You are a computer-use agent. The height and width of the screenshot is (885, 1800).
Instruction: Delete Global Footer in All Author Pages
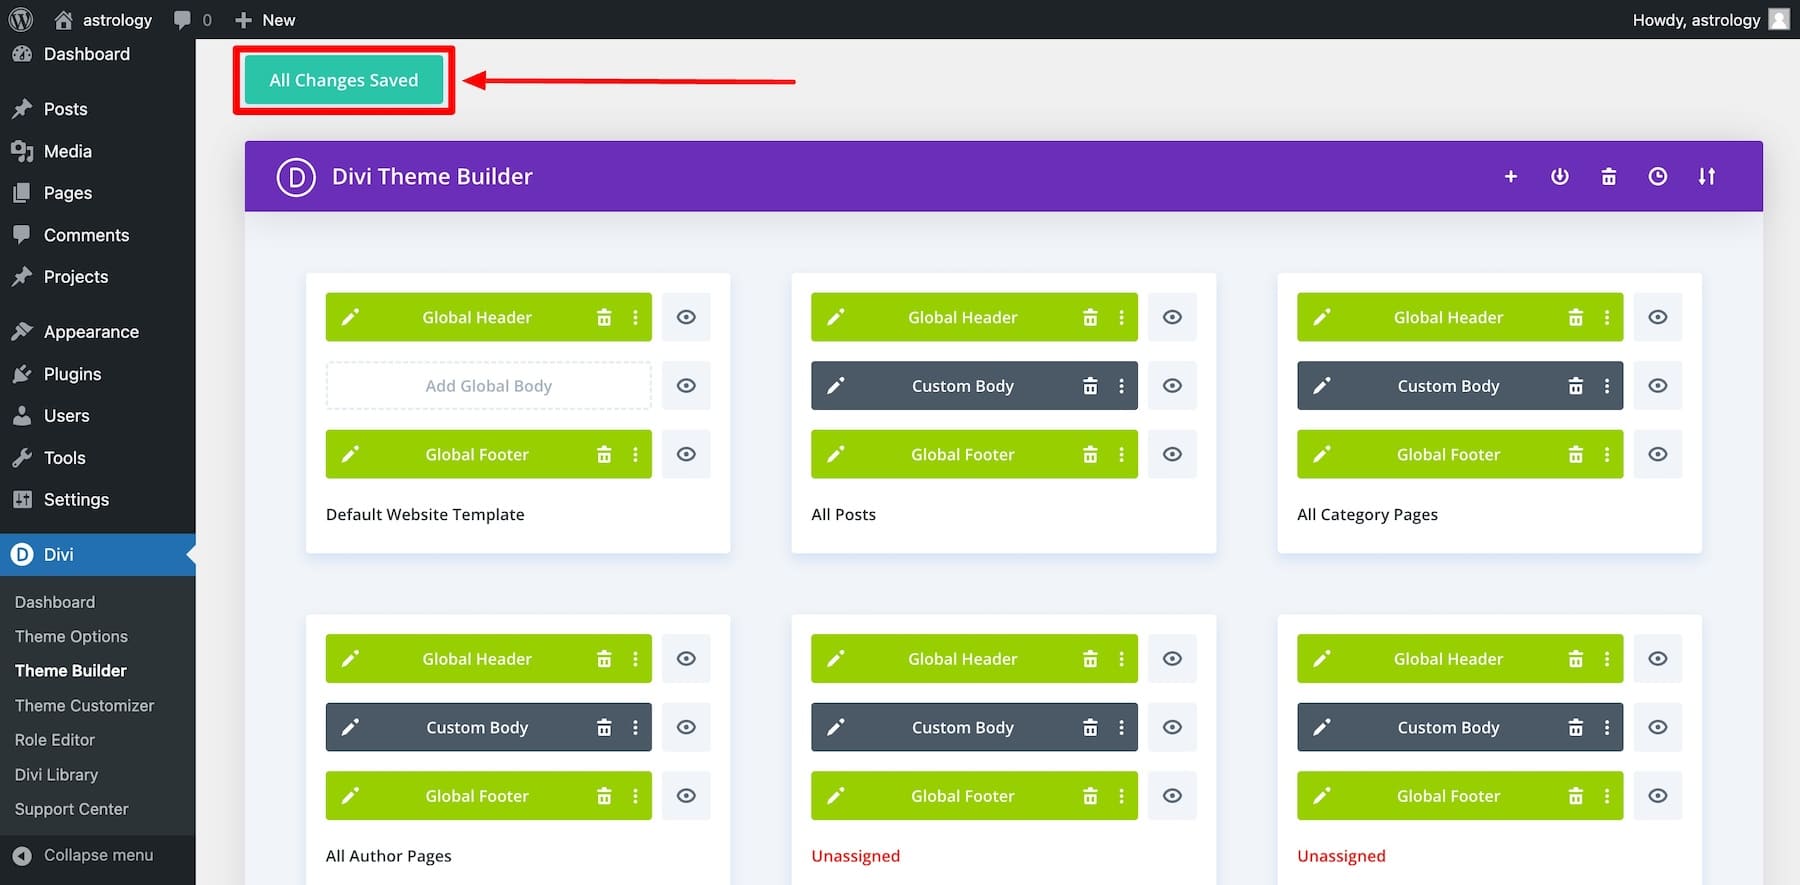pos(604,796)
